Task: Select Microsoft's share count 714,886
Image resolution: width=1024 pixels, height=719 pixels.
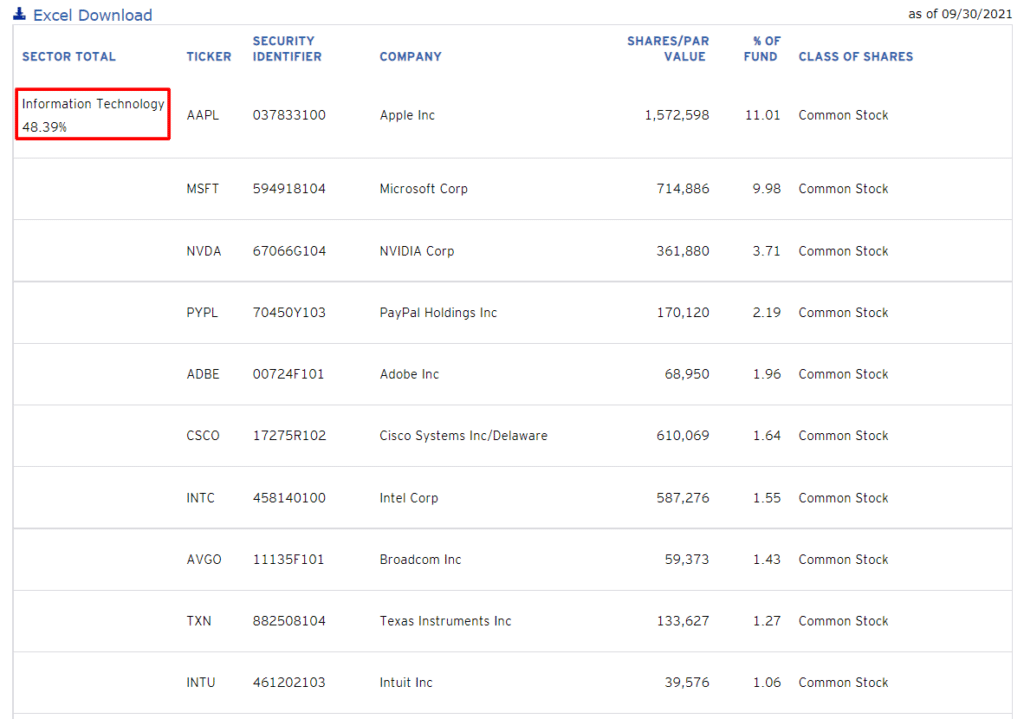Action: click(683, 189)
